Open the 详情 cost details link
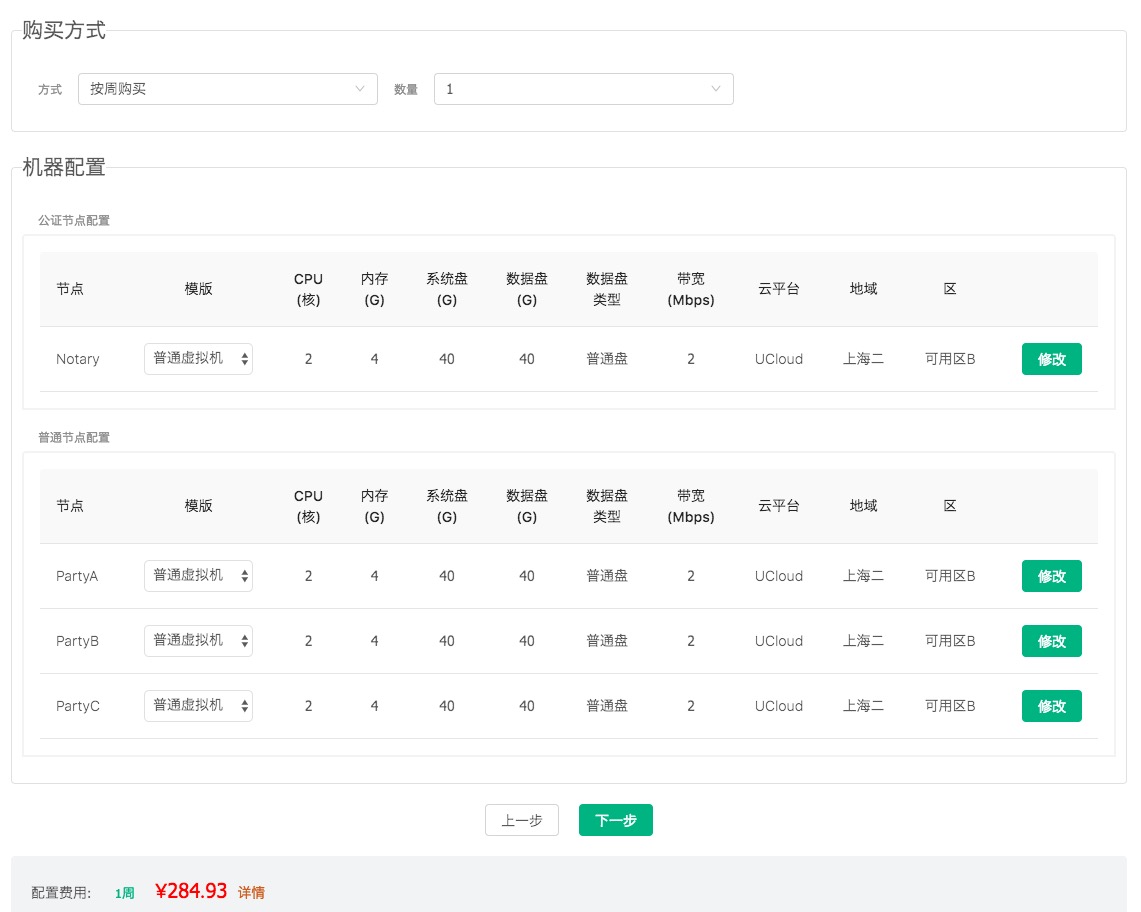1141x912 pixels. pyautogui.click(x=251, y=892)
